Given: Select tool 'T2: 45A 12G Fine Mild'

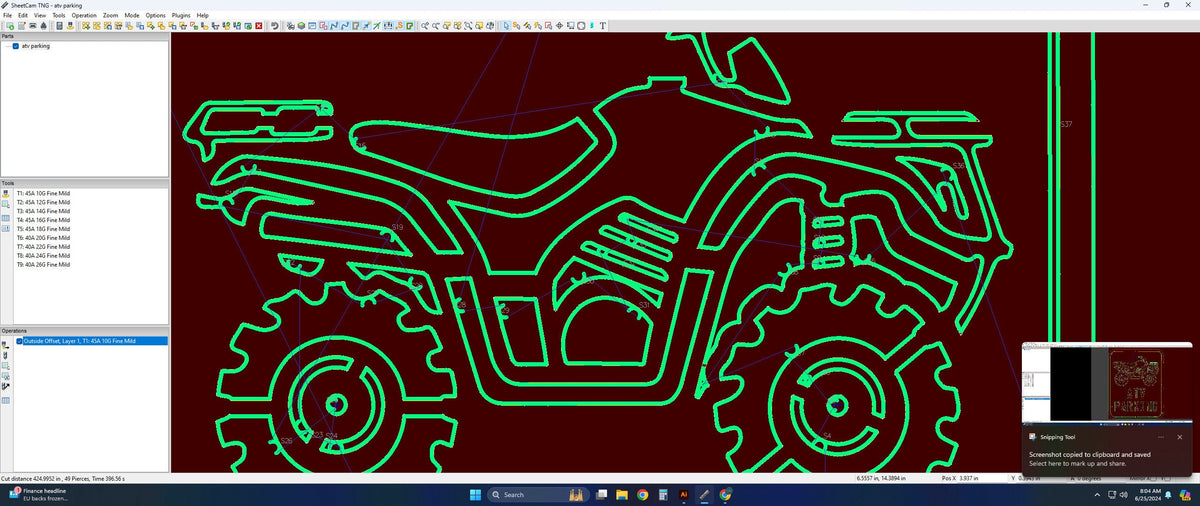Looking at the screenshot, I should [x=43, y=202].
